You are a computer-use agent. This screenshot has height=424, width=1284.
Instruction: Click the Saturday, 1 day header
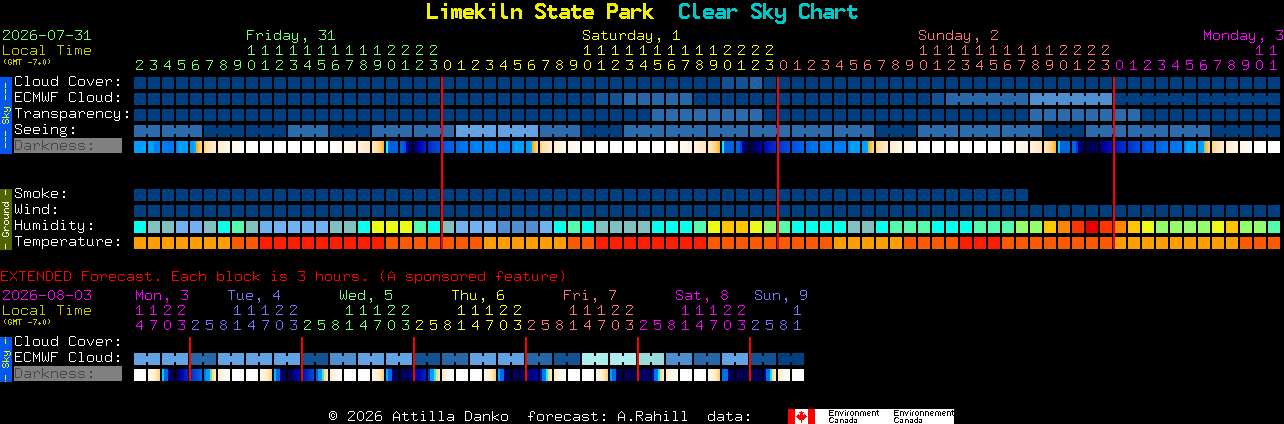(x=632, y=35)
